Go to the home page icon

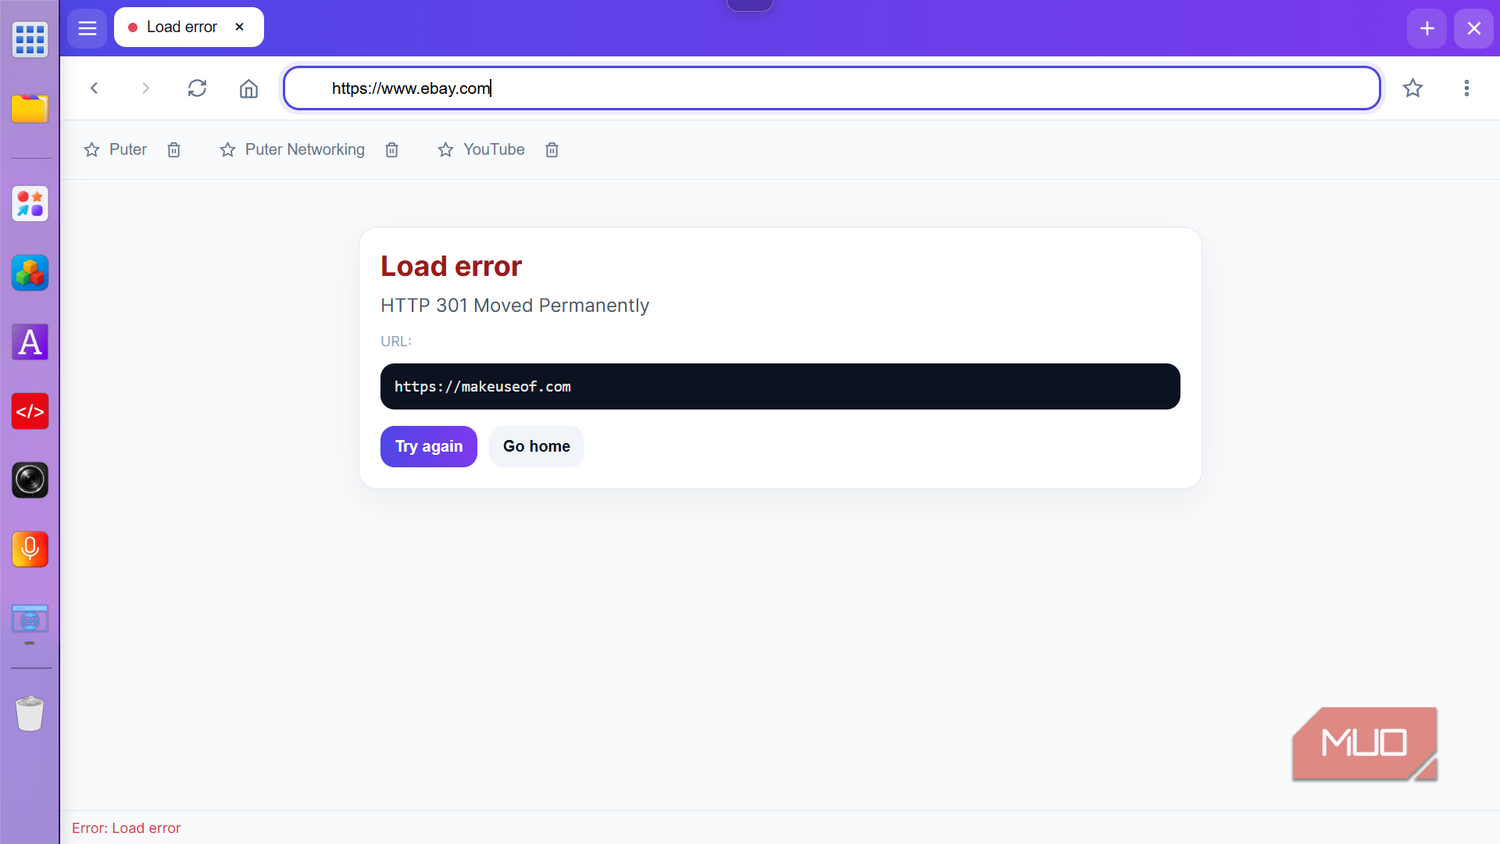point(249,88)
